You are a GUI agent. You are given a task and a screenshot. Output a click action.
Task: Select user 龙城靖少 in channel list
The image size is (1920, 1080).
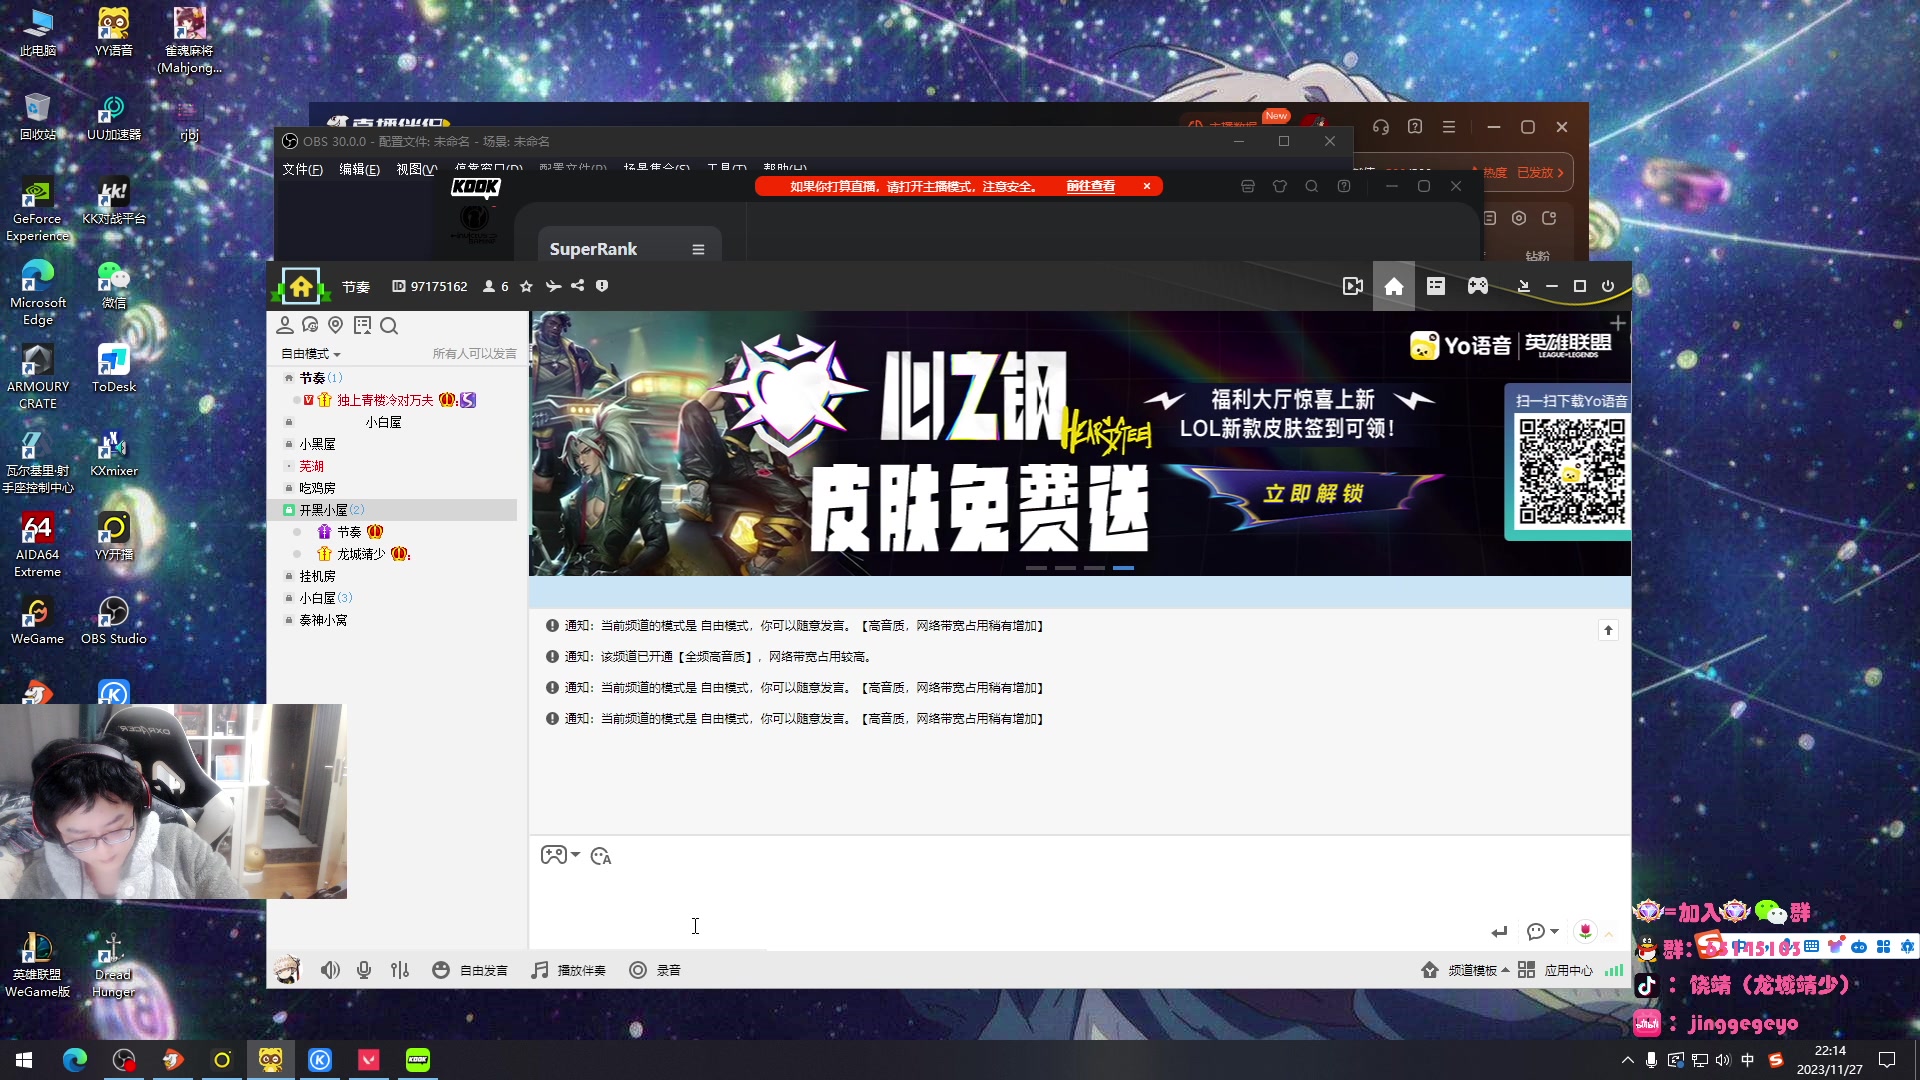click(x=361, y=554)
